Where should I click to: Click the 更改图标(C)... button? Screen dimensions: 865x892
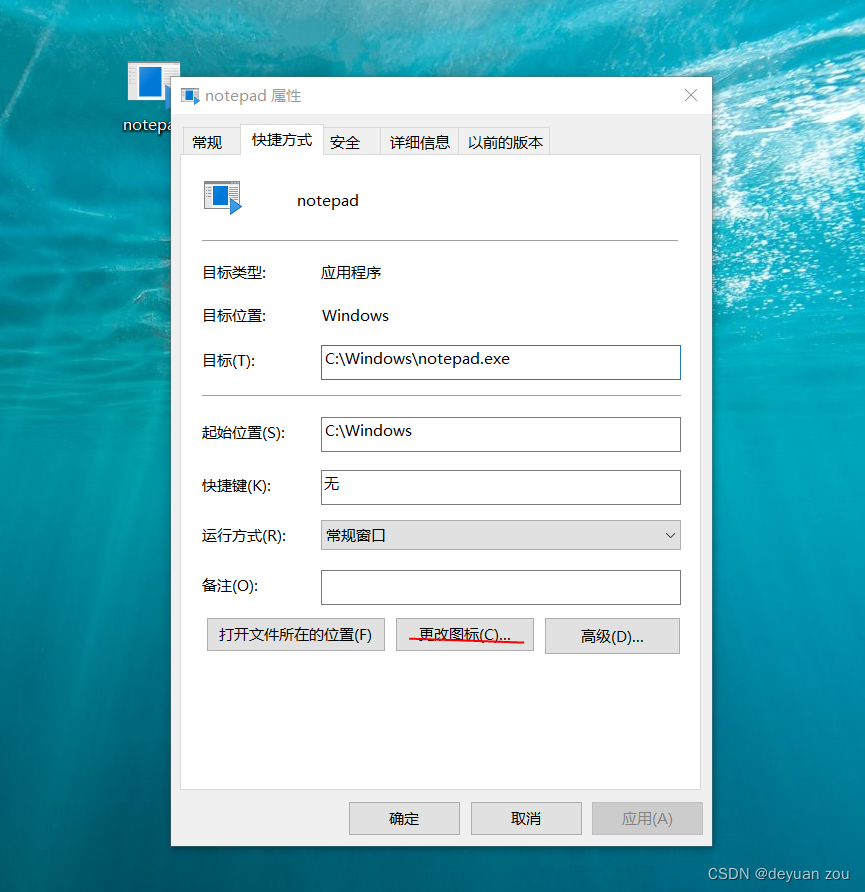pyautogui.click(x=465, y=635)
